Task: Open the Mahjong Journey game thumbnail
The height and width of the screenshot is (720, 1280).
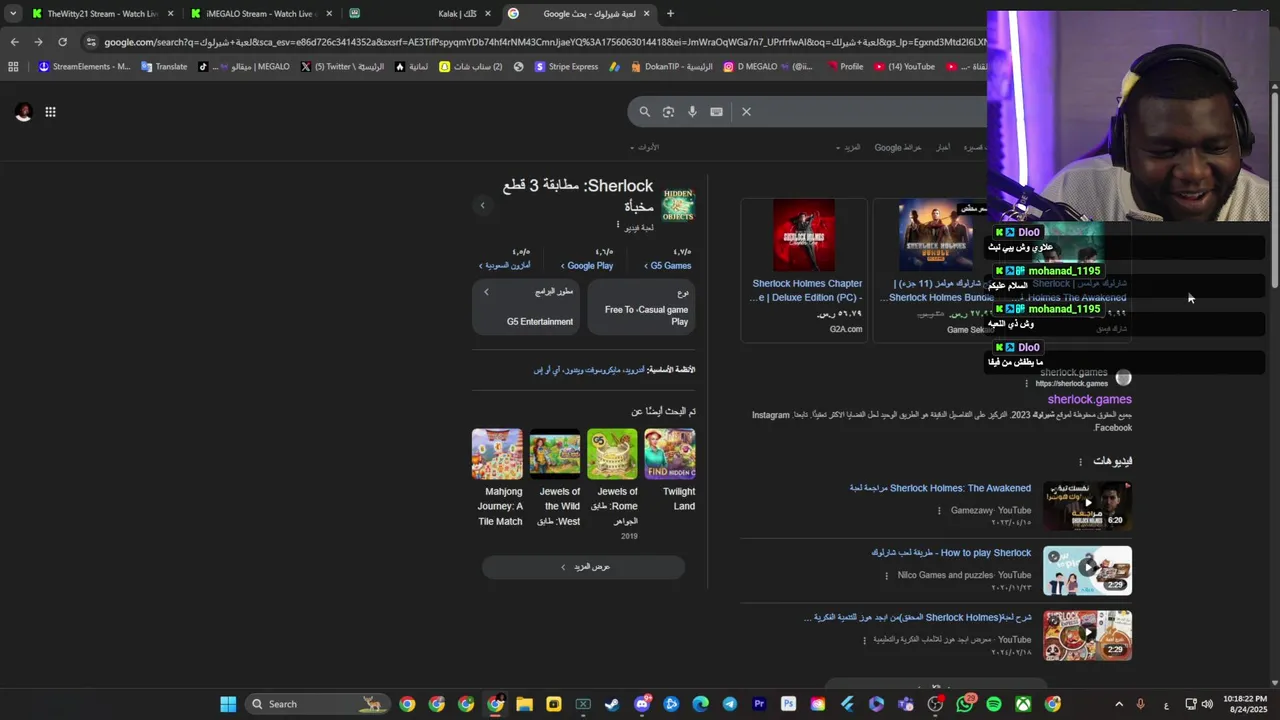Action: coord(497,454)
